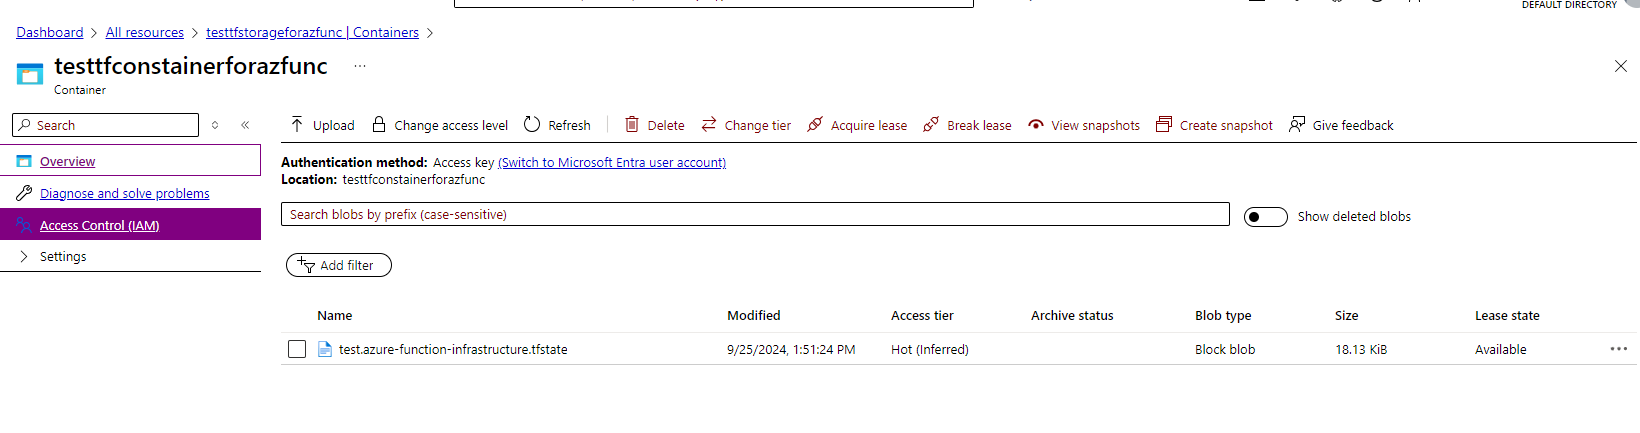The width and height of the screenshot is (1640, 433).
Task: Open the row context menu for tfstate blob
Action: 1619,349
